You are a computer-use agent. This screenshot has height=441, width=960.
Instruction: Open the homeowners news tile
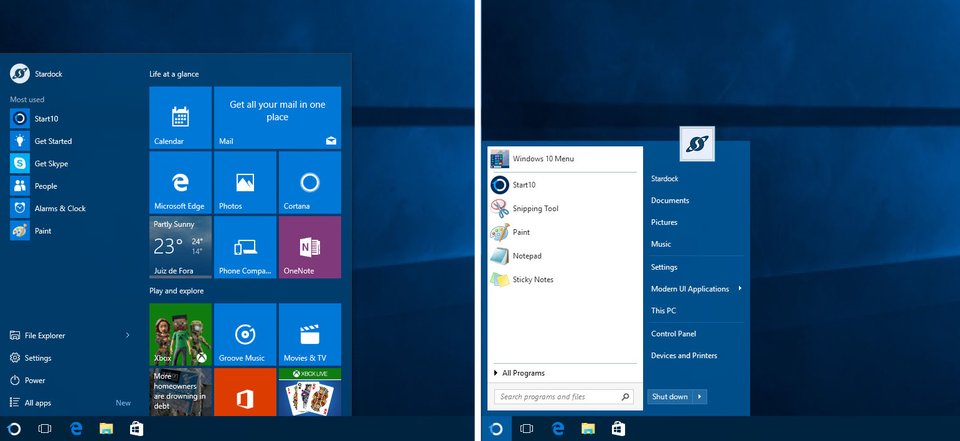pos(181,392)
